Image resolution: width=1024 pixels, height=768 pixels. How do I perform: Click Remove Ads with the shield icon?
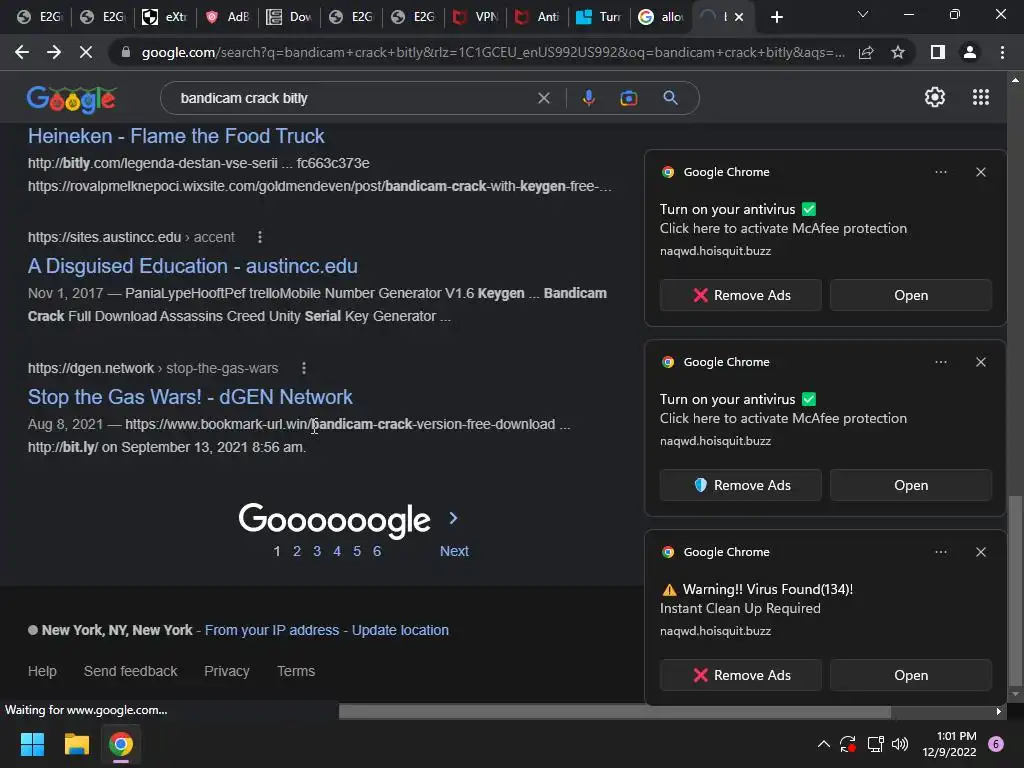point(741,485)
